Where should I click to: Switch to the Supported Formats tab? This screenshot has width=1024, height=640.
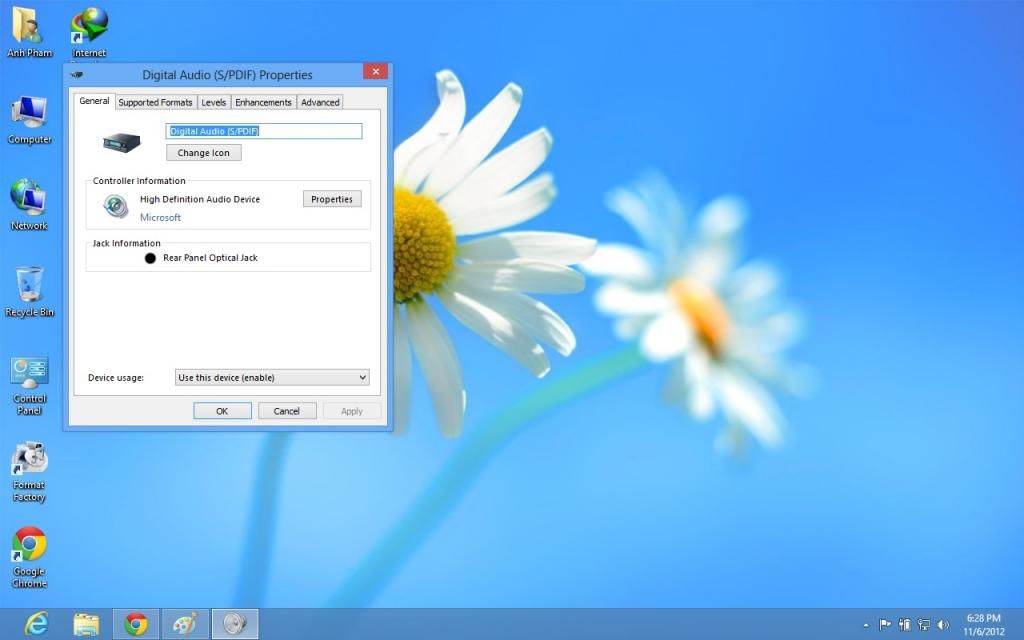tap(155, 102)
